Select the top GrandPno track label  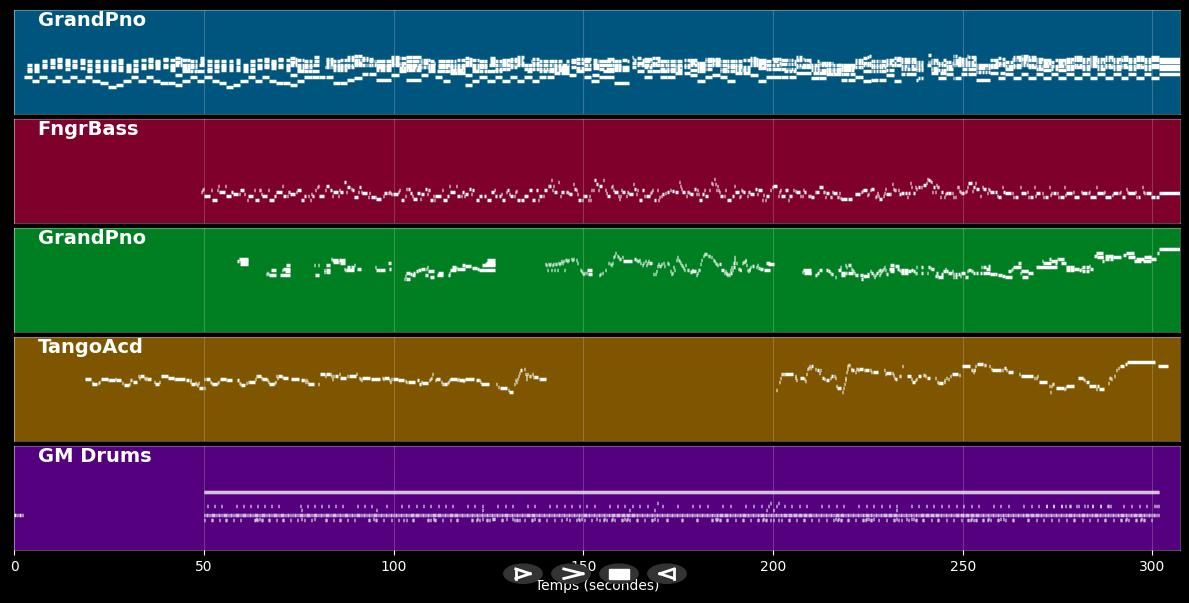(x=91, y=20)
